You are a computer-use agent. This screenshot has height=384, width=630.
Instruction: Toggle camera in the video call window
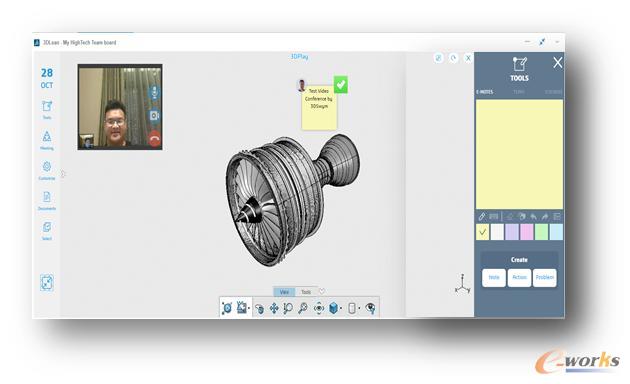pyautogui.click(x=154, y=116)
